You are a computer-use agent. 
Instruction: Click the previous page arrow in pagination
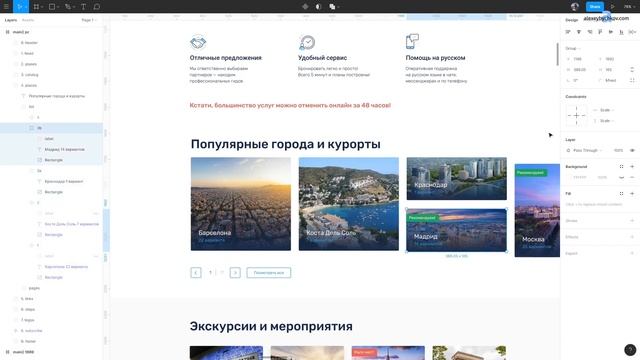tap(196, 273)
